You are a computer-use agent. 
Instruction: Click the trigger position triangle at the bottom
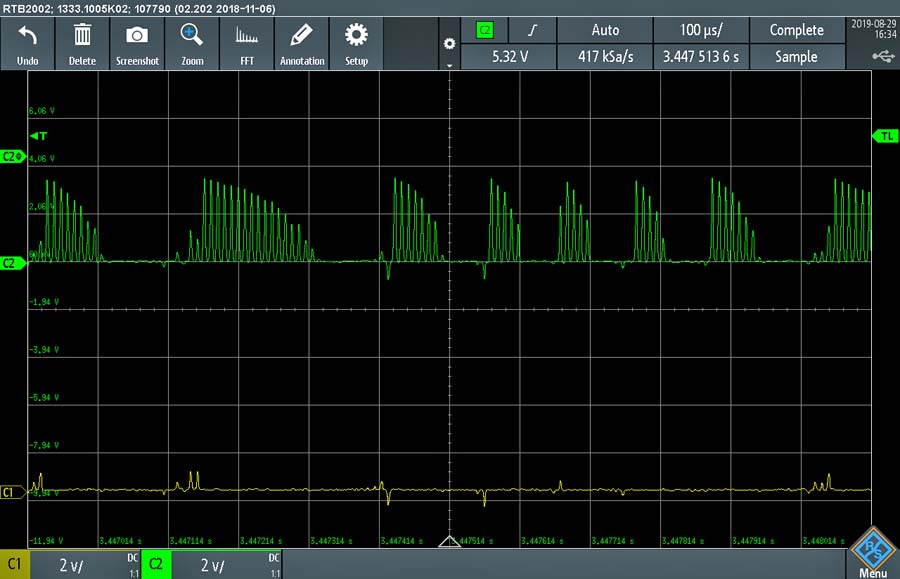[449, 541]
